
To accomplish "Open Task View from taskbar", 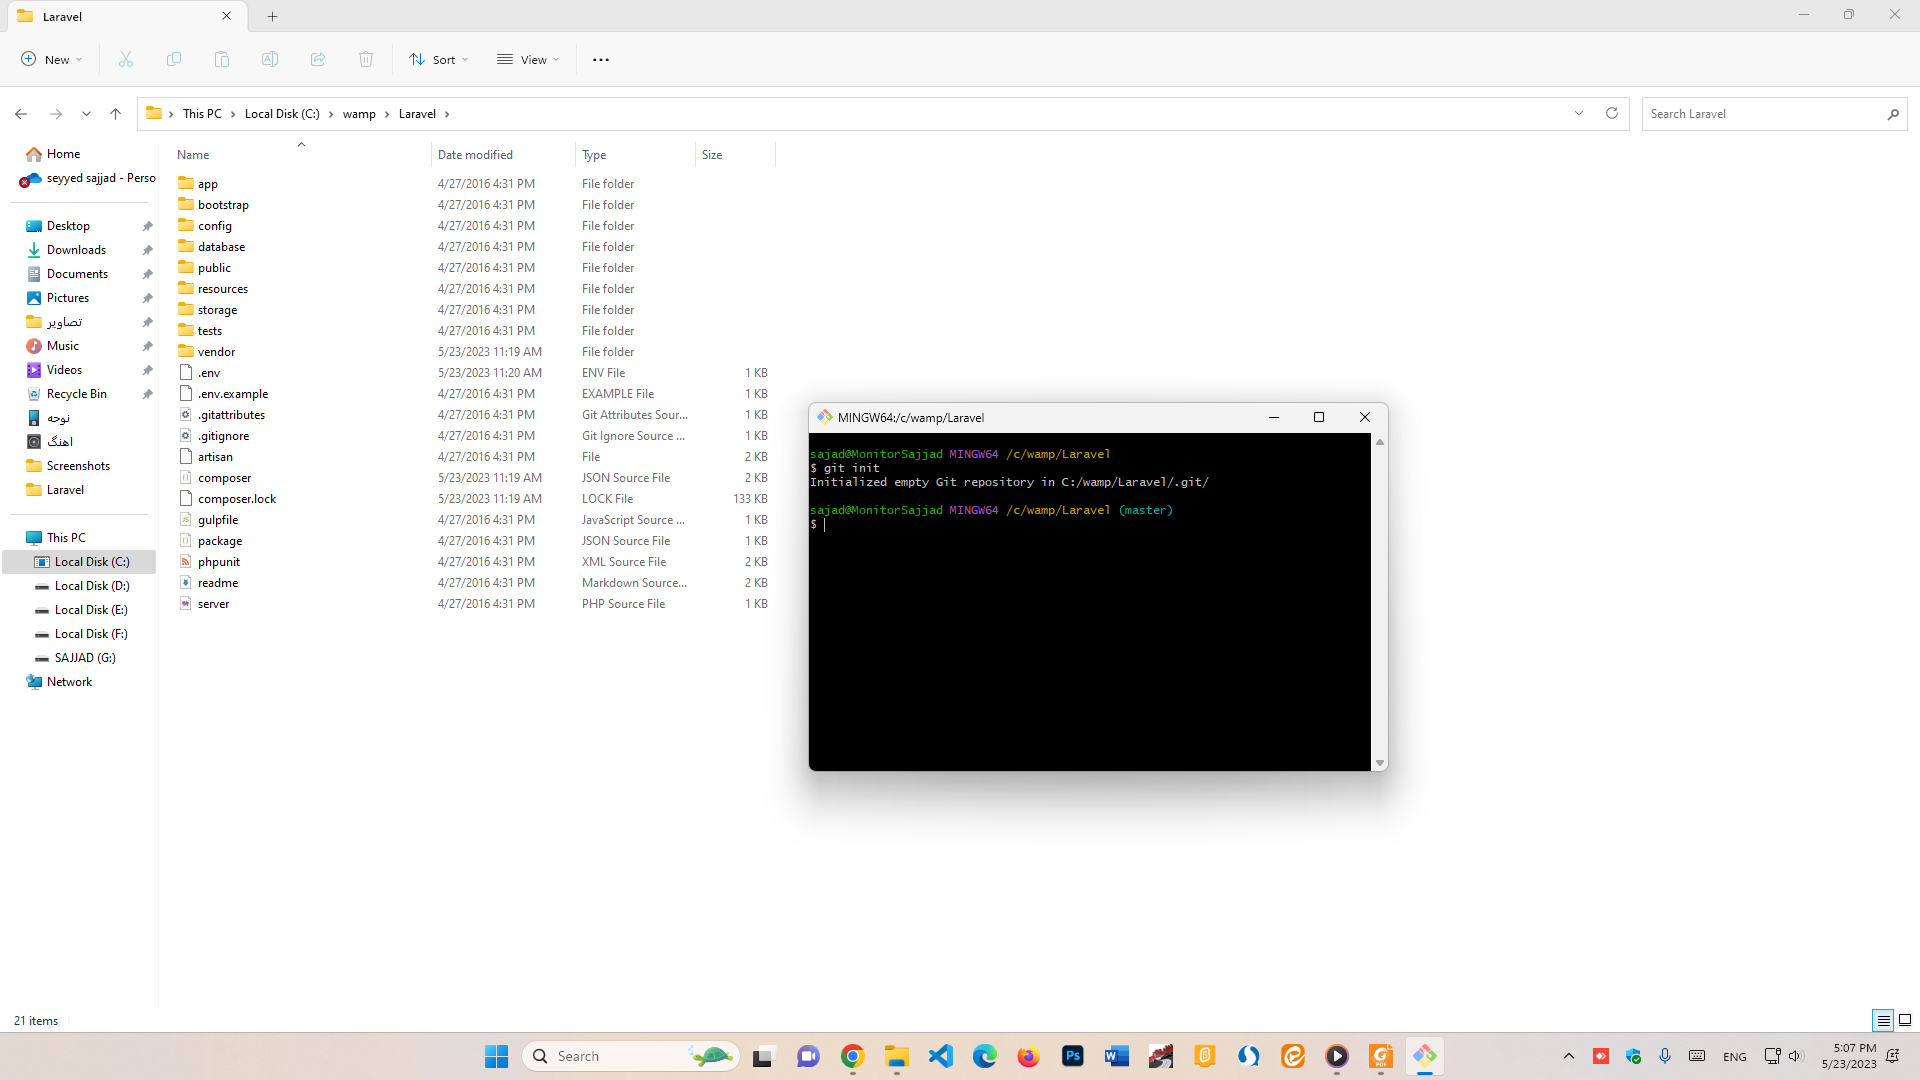I will [765, 1056].
